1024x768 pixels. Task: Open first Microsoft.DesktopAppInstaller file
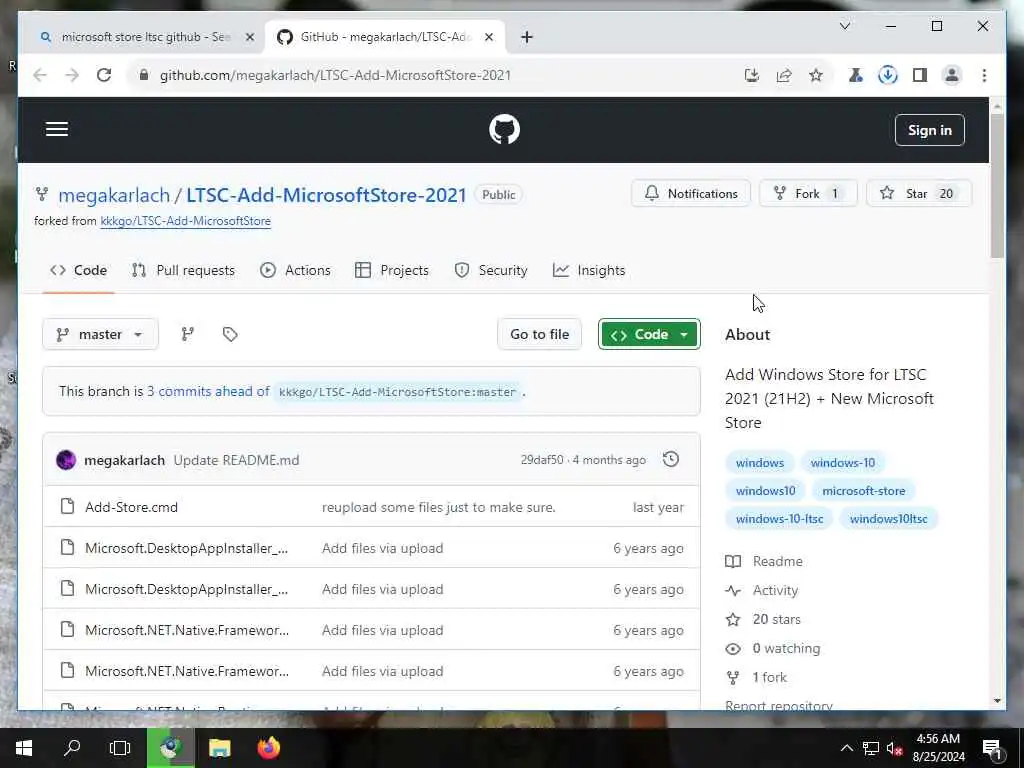(x=186, y=548)
